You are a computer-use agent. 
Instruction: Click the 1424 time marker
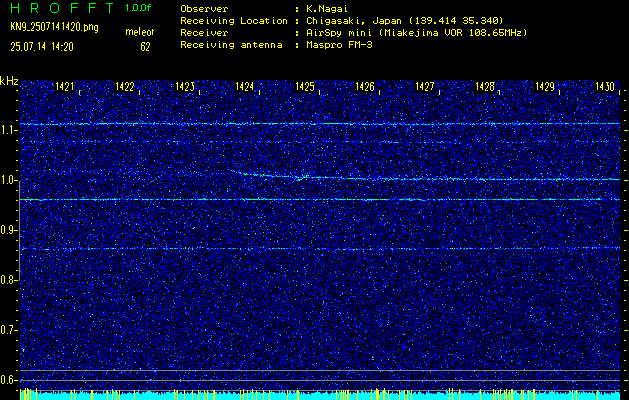[244, 87]
